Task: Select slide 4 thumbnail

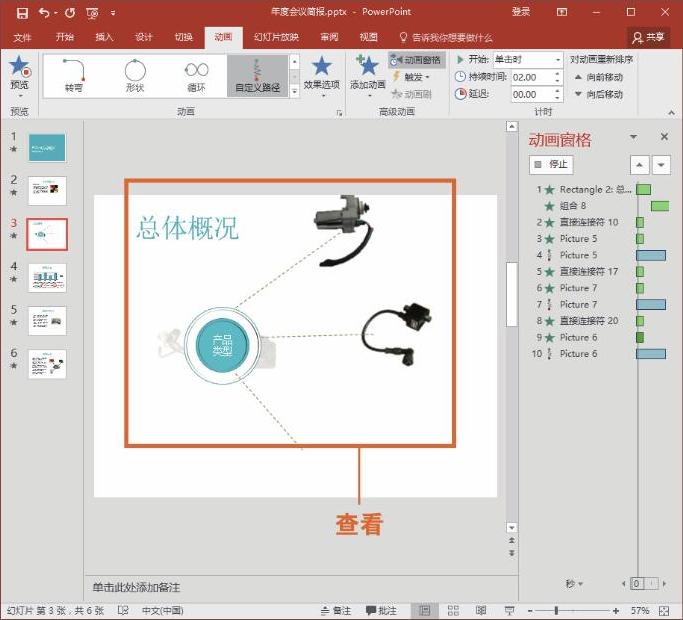Action: 47,278
